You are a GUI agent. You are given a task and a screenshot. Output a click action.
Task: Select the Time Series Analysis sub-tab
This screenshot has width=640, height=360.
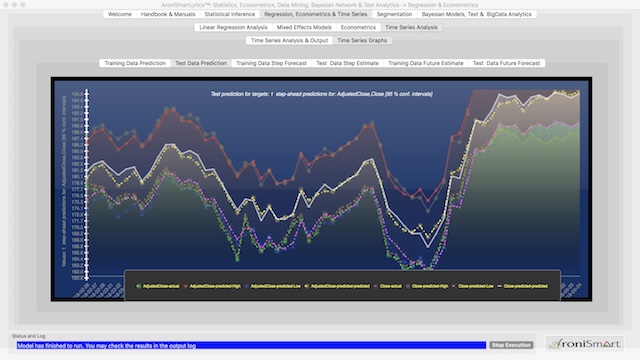[x=411, y=27]
